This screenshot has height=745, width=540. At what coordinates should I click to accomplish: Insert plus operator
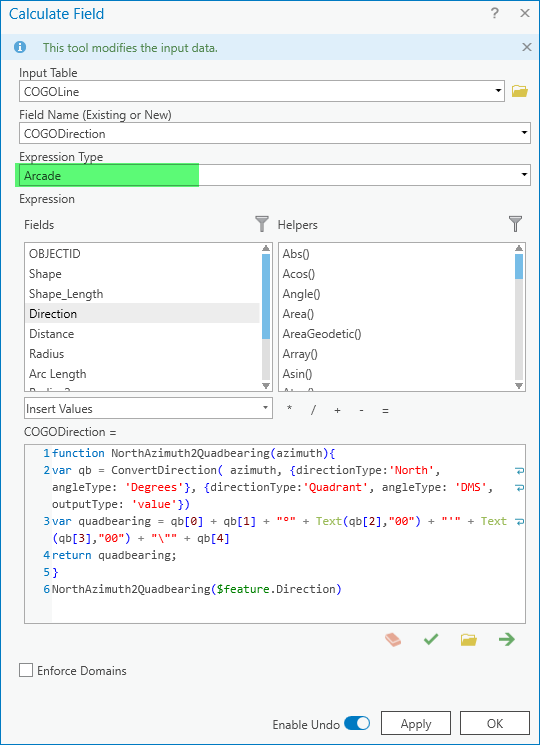pyautogui.click(x=337, y=410)
